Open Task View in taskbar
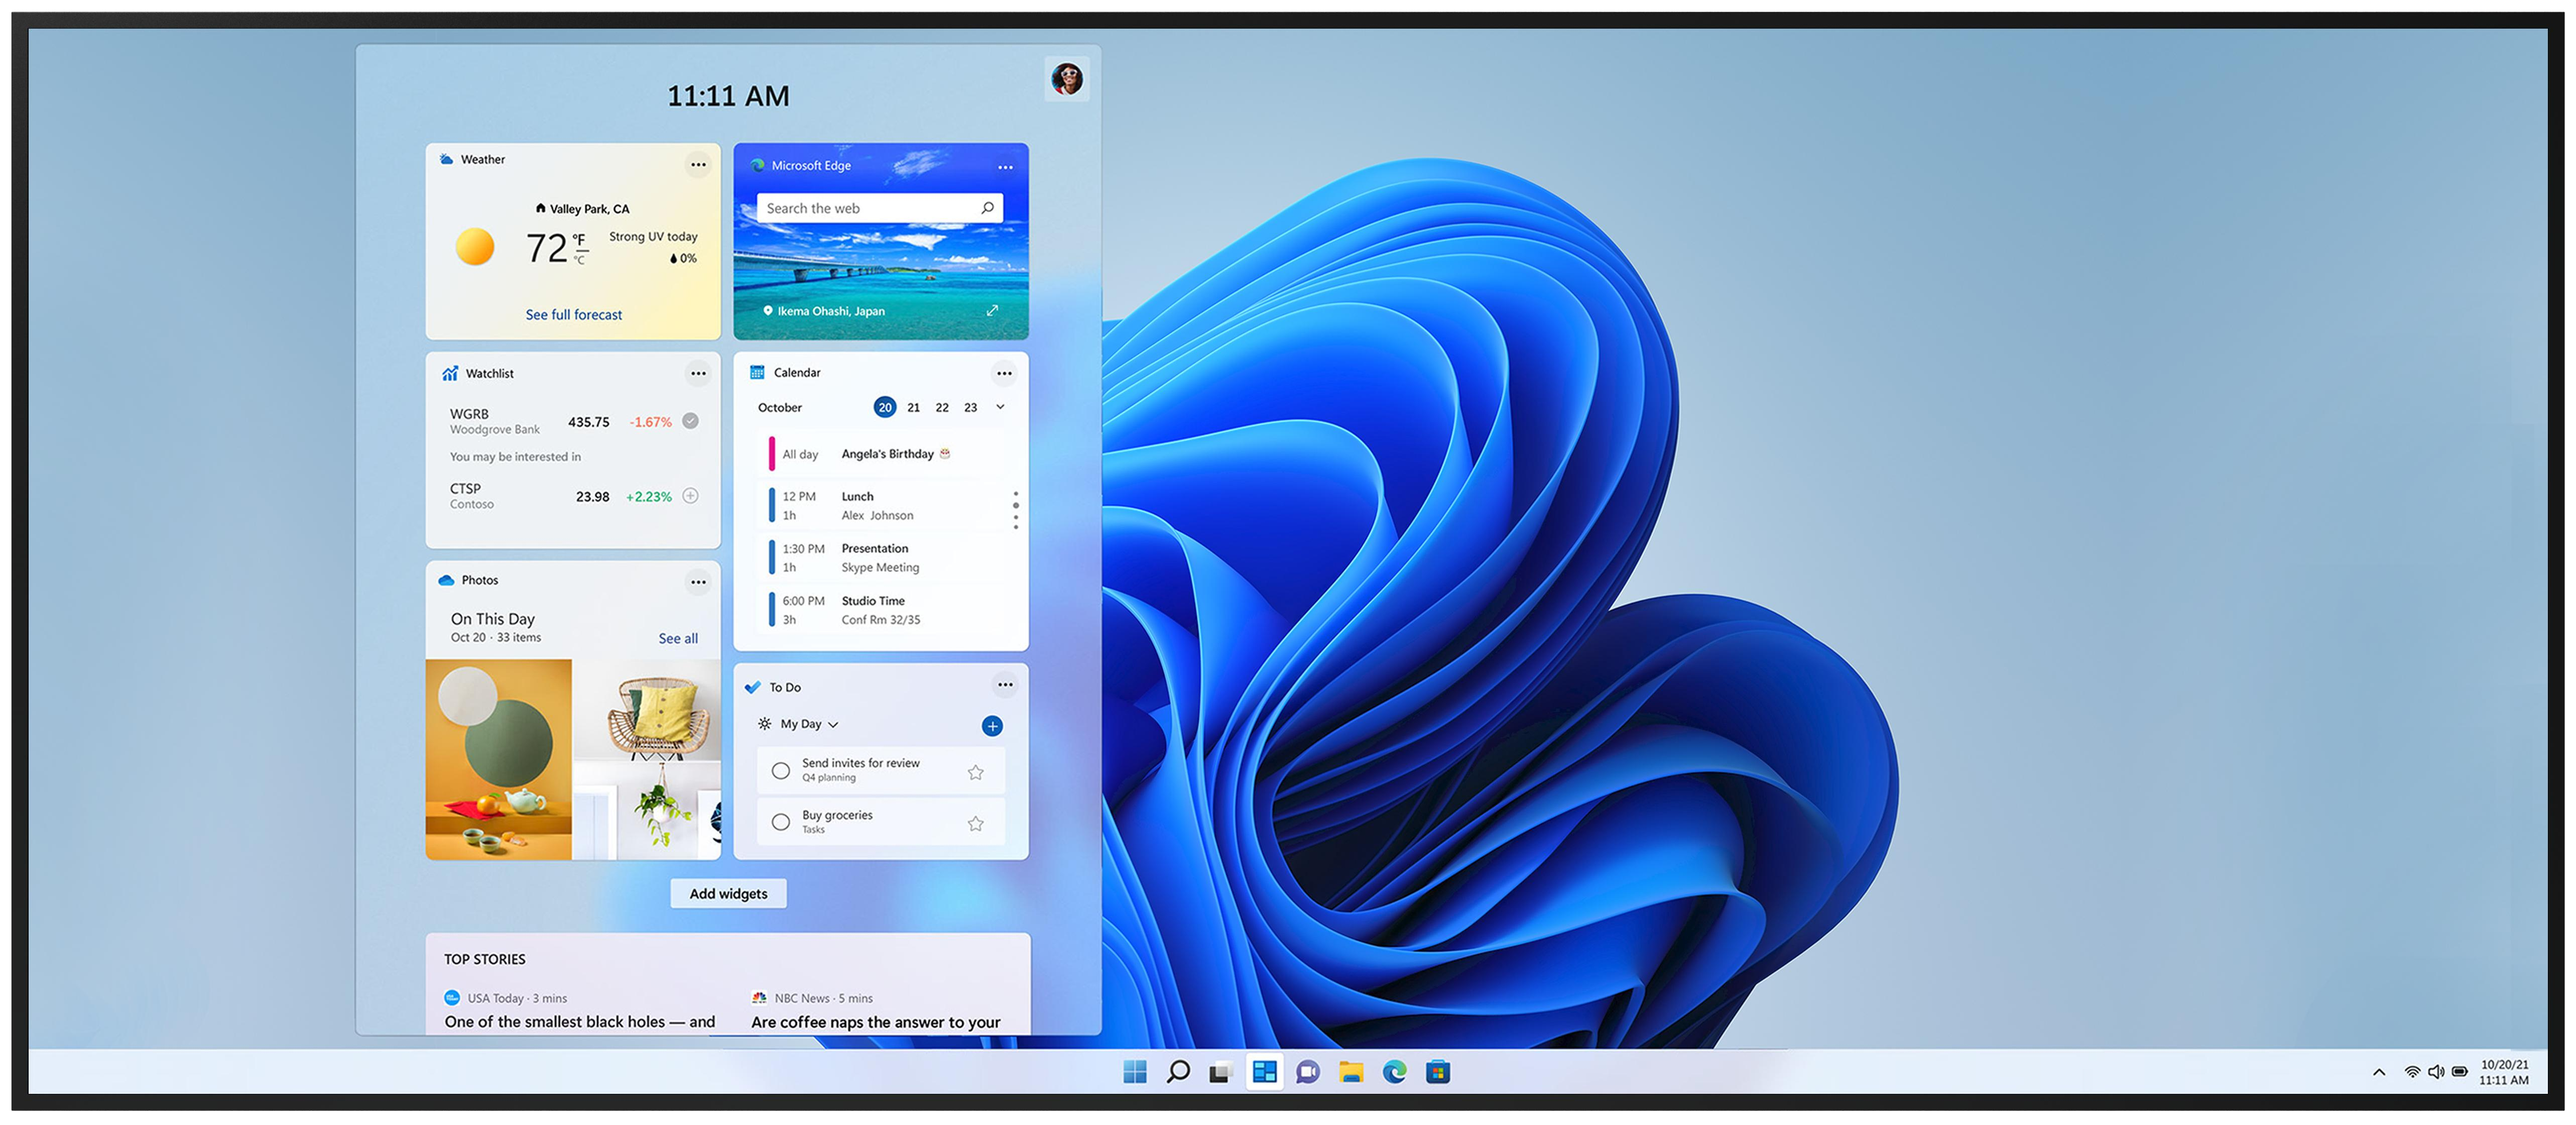 1221,1072
